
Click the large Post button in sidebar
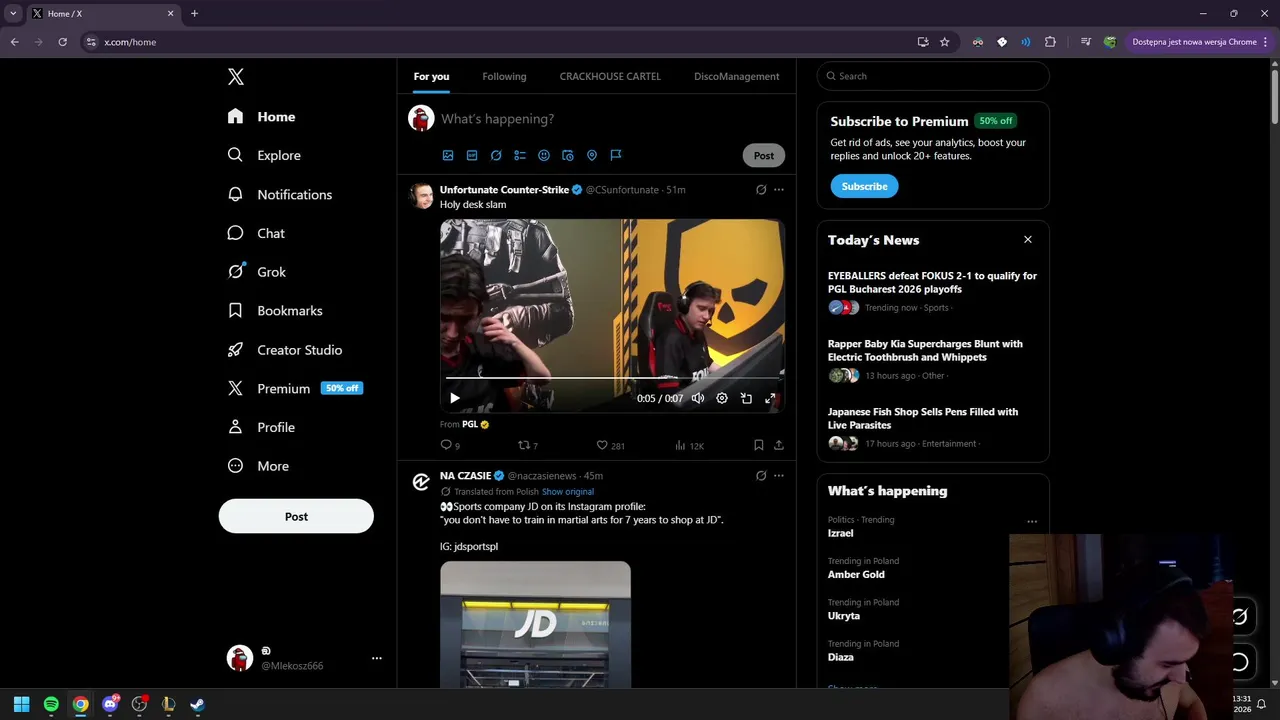[x=296, y=516]
